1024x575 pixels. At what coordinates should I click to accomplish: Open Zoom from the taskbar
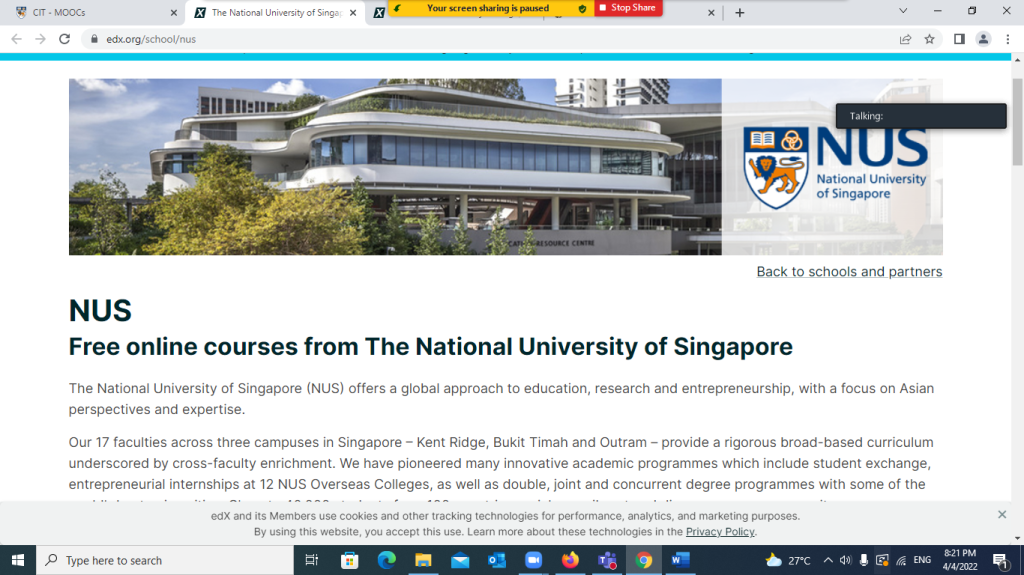click(534, 560)
